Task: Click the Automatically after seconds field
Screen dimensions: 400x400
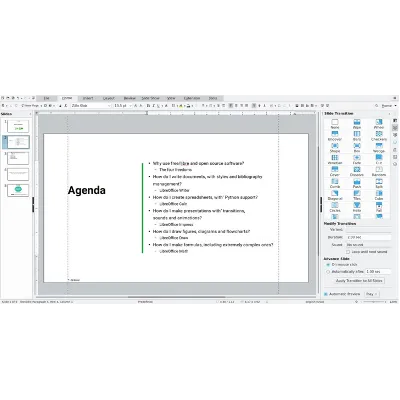Action: 378,272
